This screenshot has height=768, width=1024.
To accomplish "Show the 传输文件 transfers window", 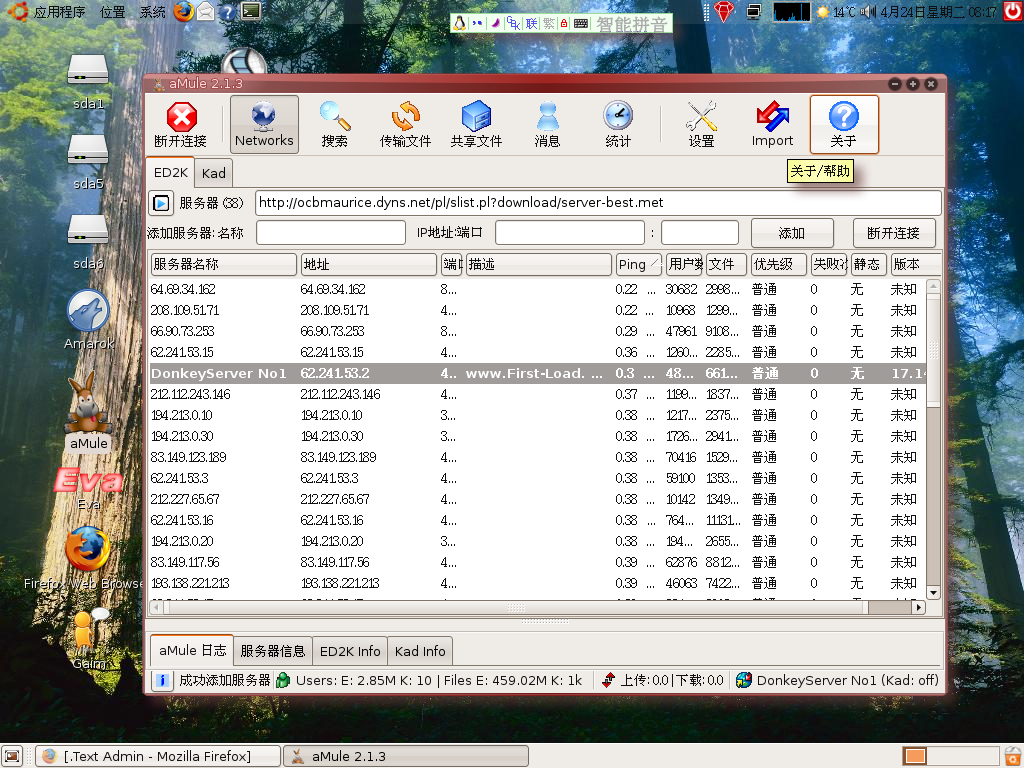I will [406, 124].
